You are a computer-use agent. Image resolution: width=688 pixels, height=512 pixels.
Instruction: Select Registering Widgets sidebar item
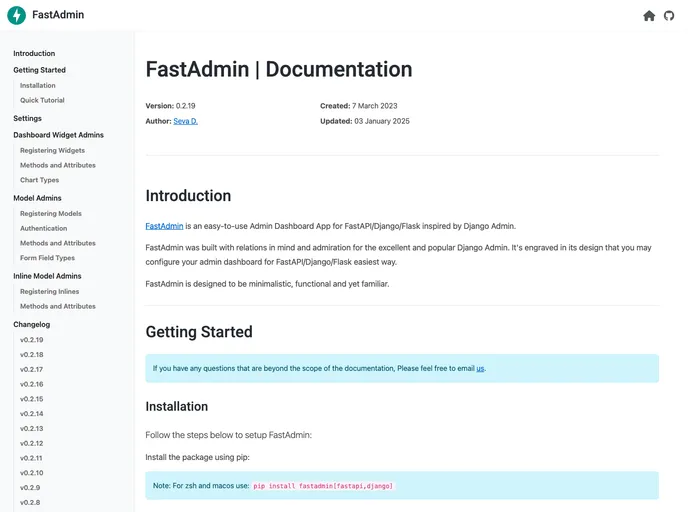(52, 150)
